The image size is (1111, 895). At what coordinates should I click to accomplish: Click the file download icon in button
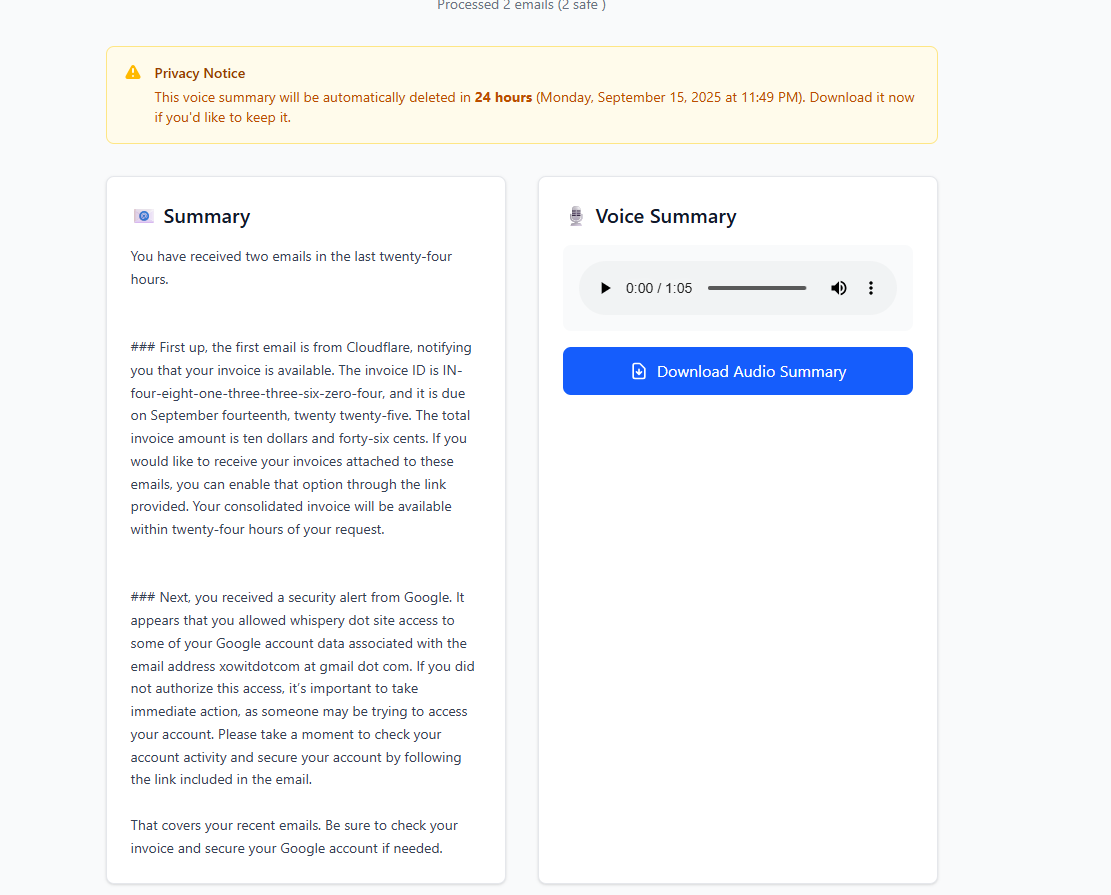[638, 371]
